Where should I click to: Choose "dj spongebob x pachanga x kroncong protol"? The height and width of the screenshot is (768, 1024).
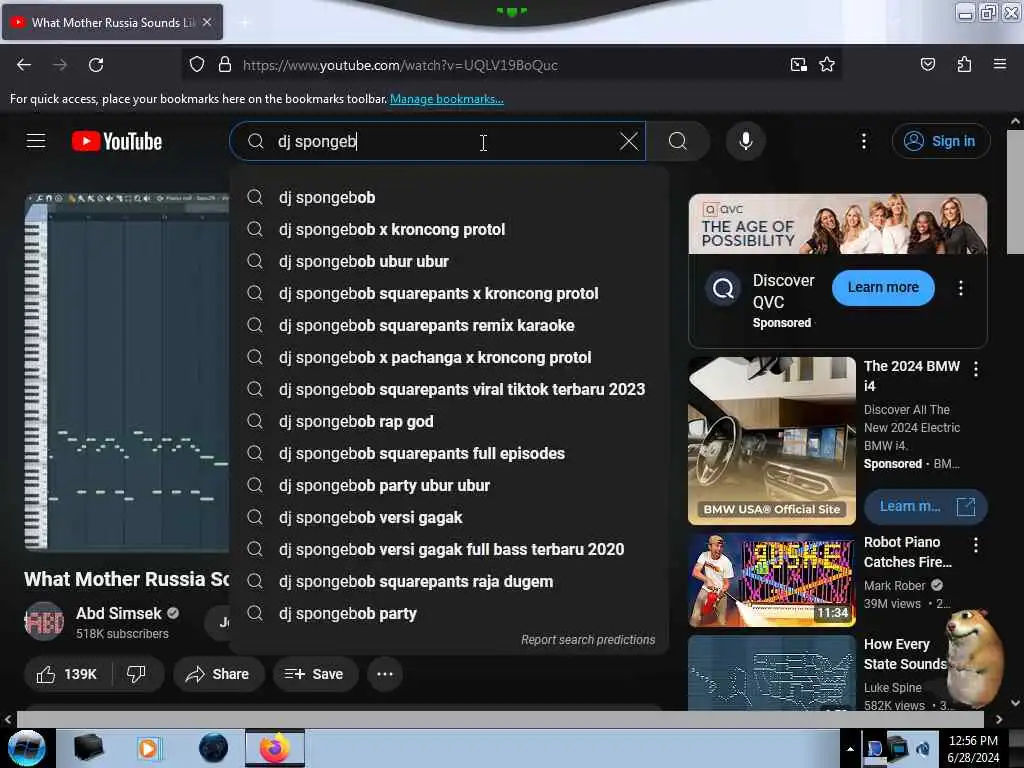pos(449,357)
